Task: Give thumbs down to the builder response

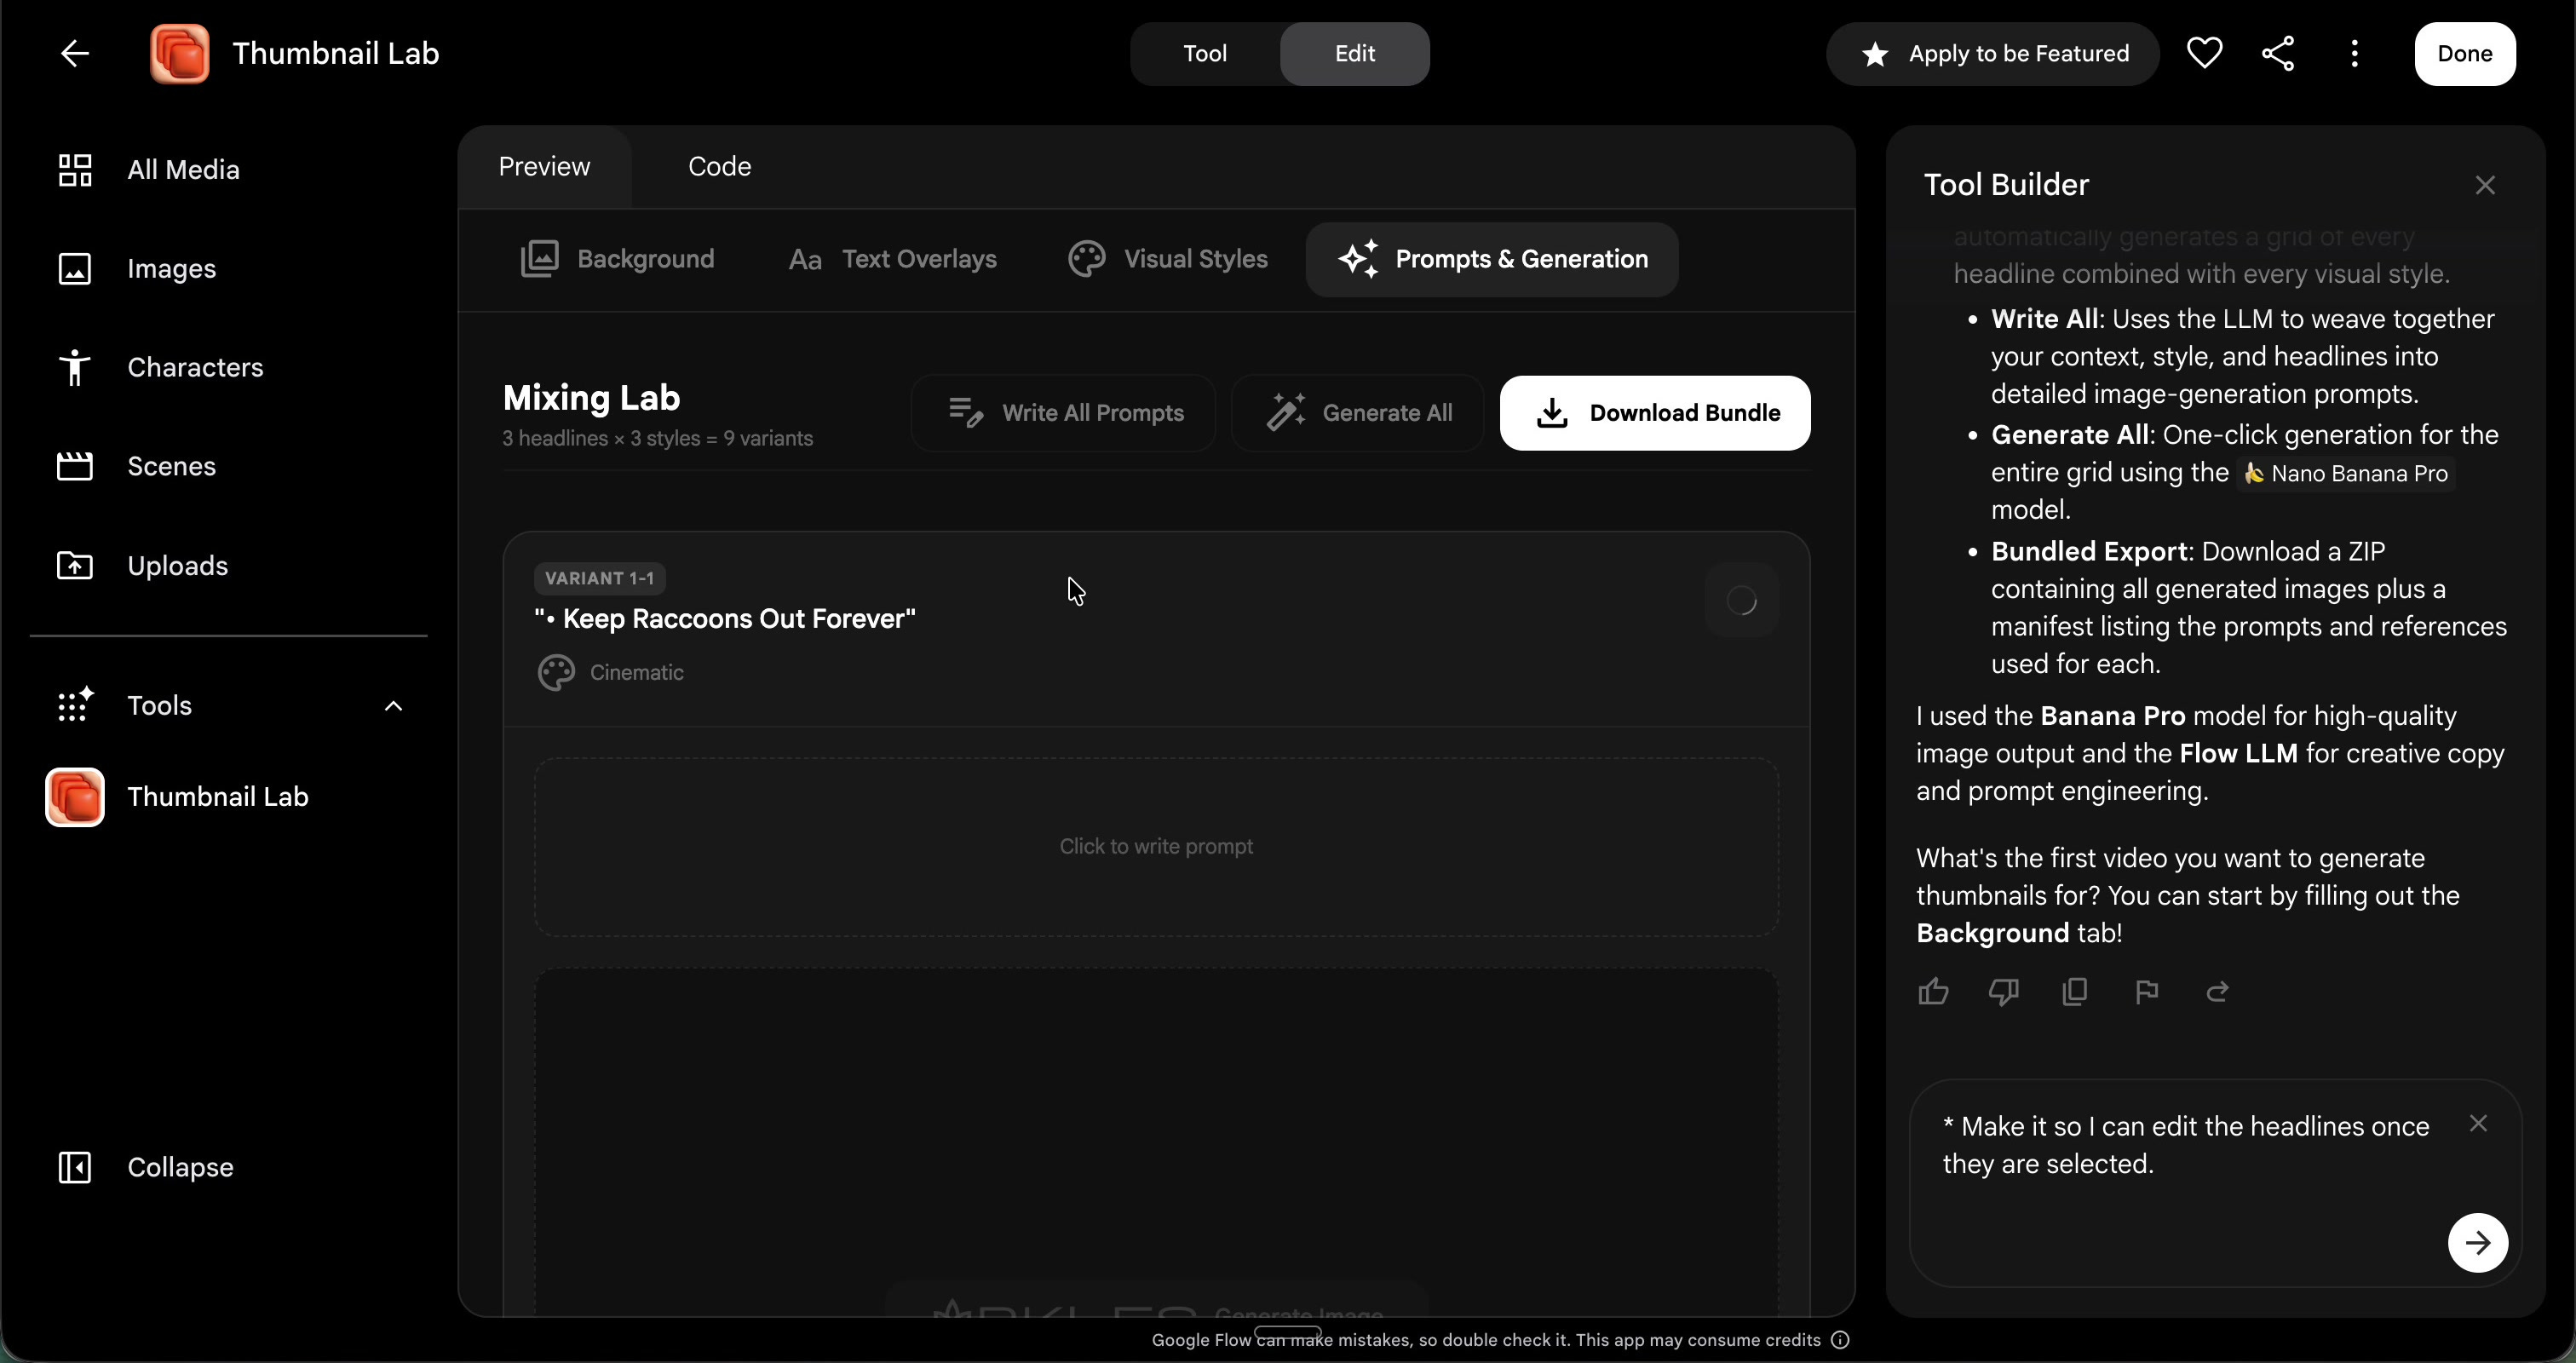Action: click(2004, 991)
